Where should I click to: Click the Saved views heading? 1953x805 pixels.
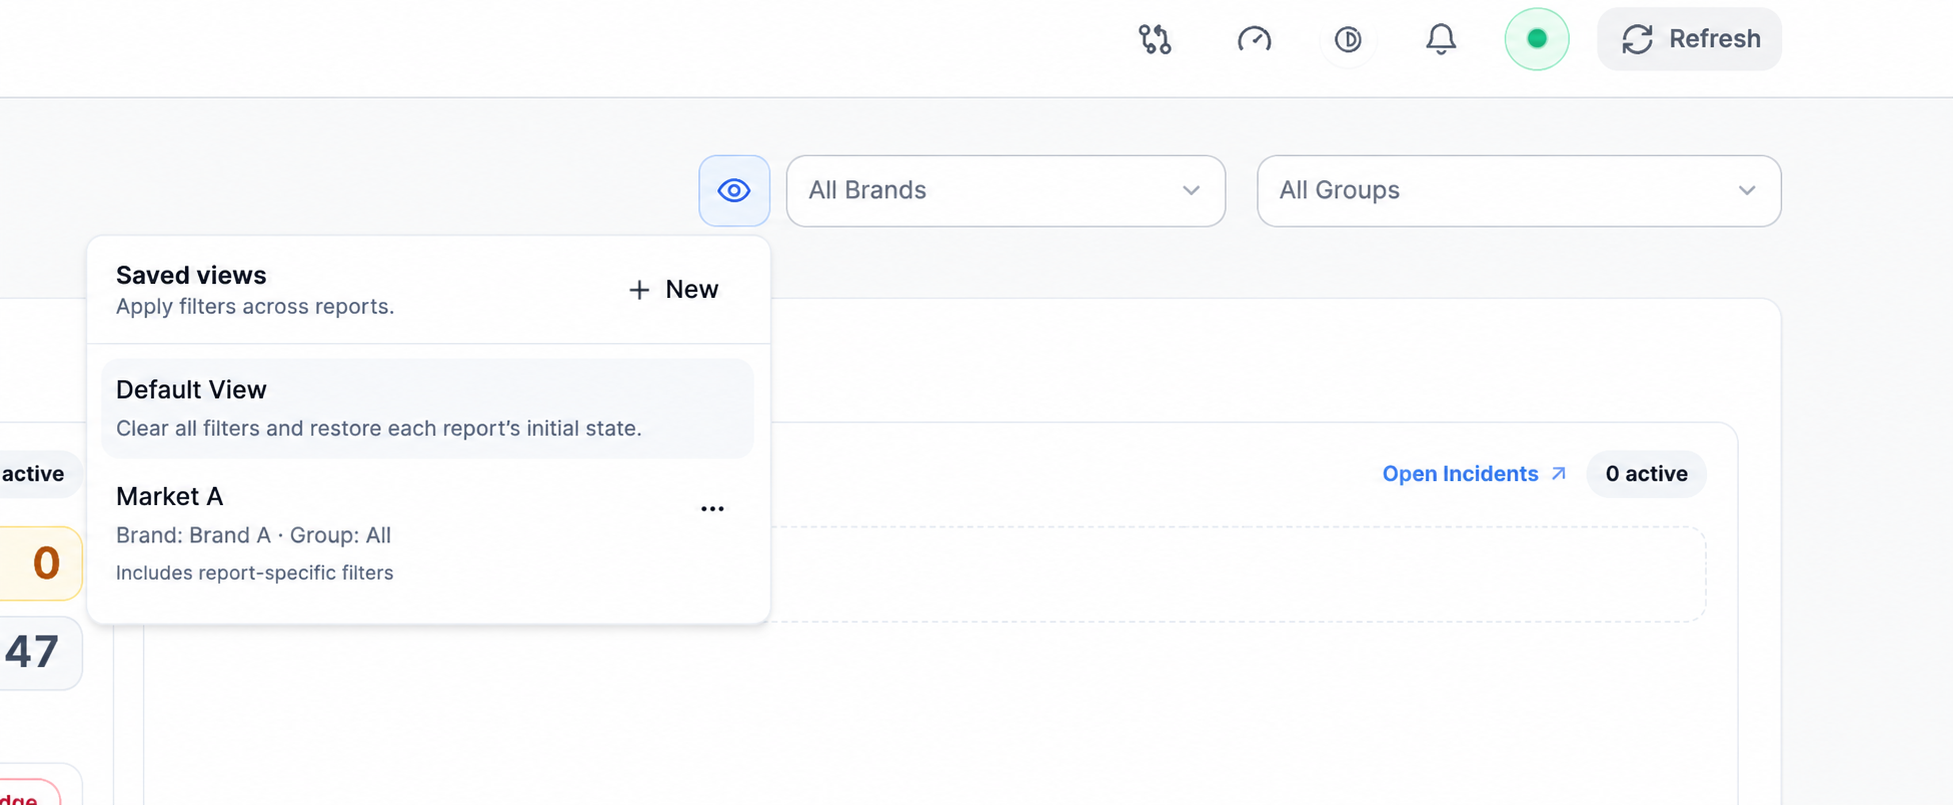pyautogui.click(x=191, y=275)
